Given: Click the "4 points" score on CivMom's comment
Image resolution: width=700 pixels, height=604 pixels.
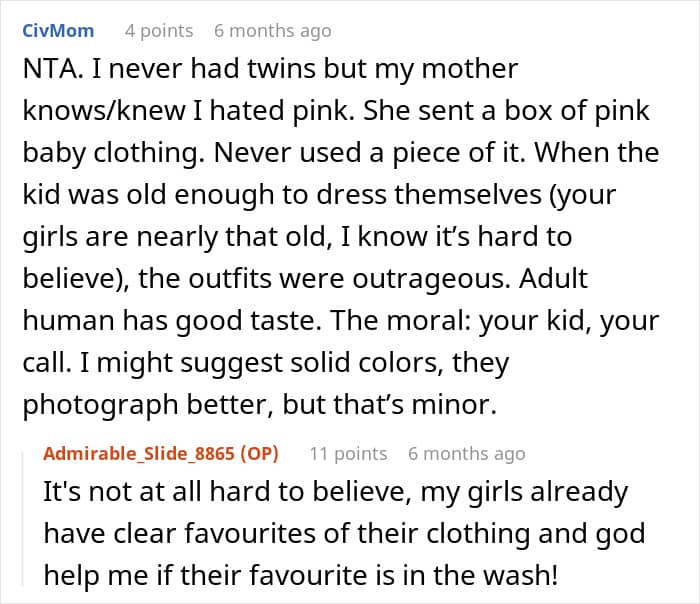Looking at the screenshot, I should coord(159,31).
